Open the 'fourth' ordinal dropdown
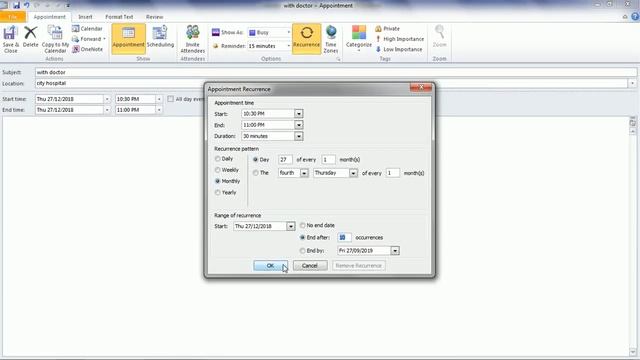 pyautogui.click(x=304, y=173)
